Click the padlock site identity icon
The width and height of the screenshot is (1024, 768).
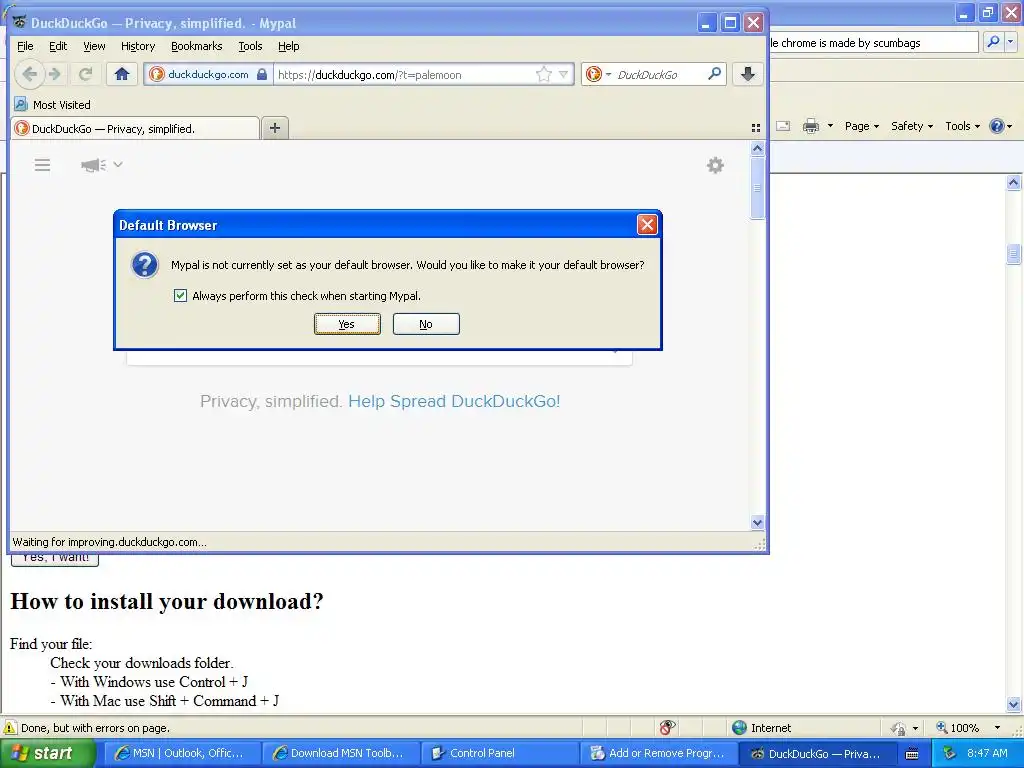pyautogui.click(x=262, y=74)
